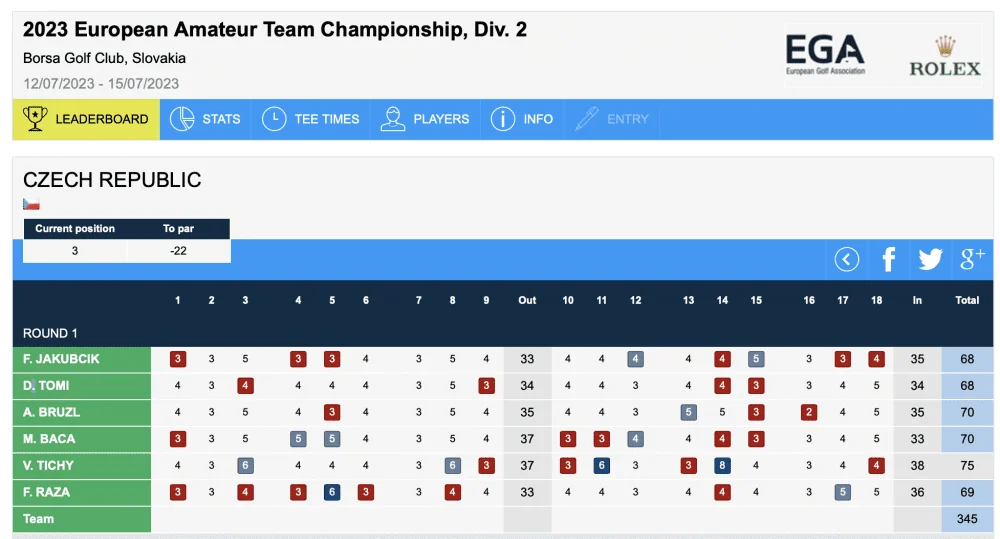The image size is (1000, 539).
Task: Click the clock icon for Tee Times
Action: (x=274, y=119)
